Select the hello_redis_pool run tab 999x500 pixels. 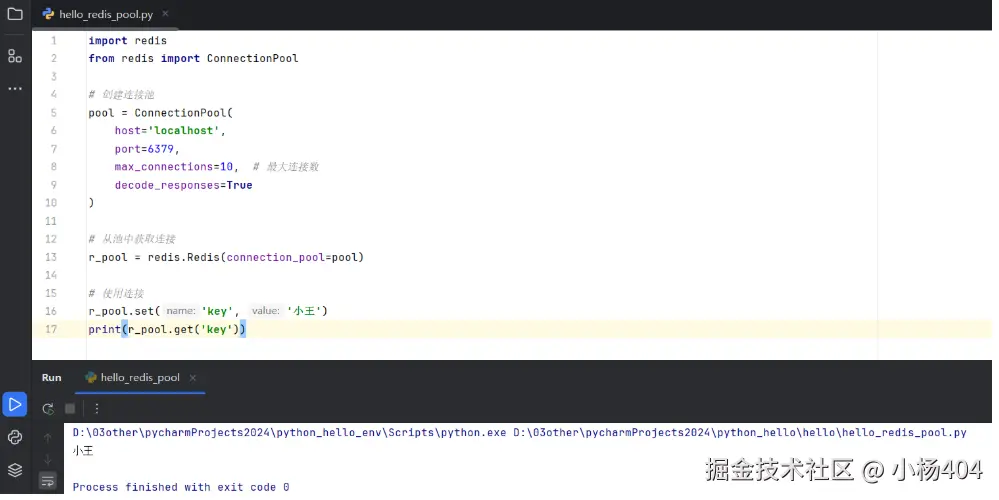click(x=133, y=378)
